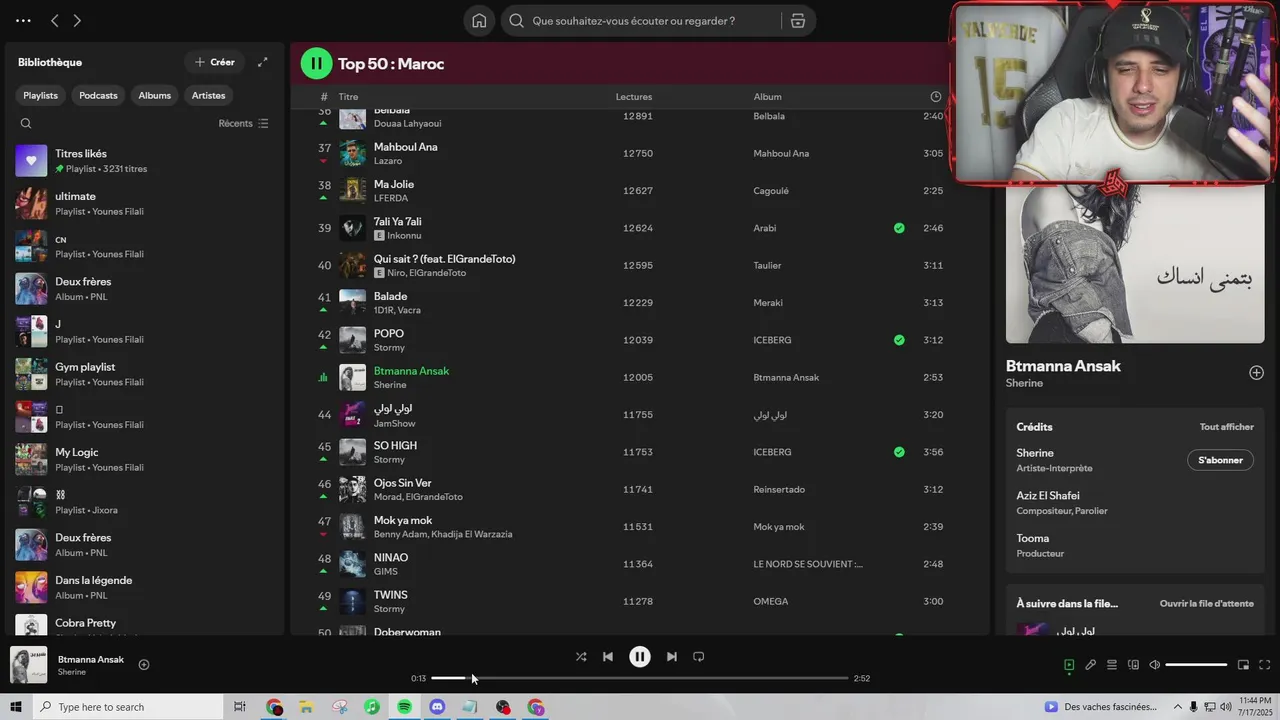Open Task View on taskbar
1280x720 pixels.
240,707
